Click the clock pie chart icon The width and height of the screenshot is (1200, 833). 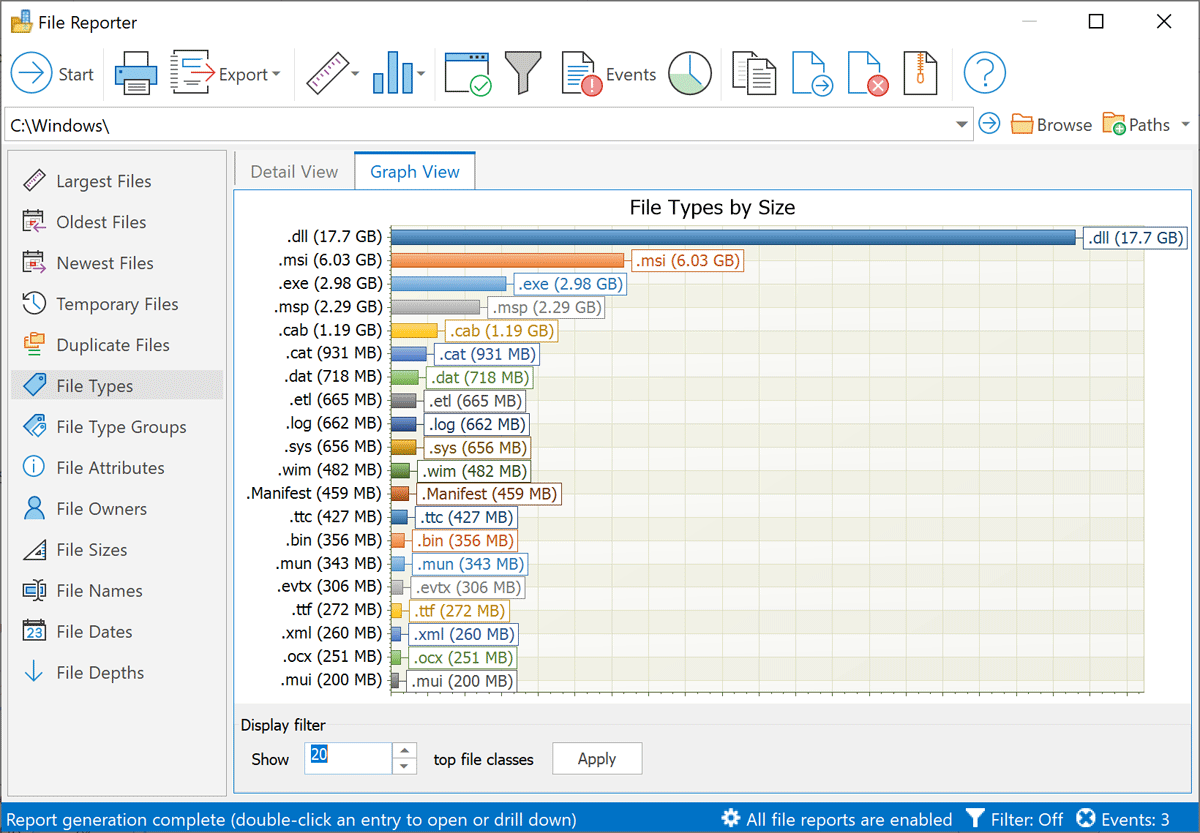click(x=690, y=74)
